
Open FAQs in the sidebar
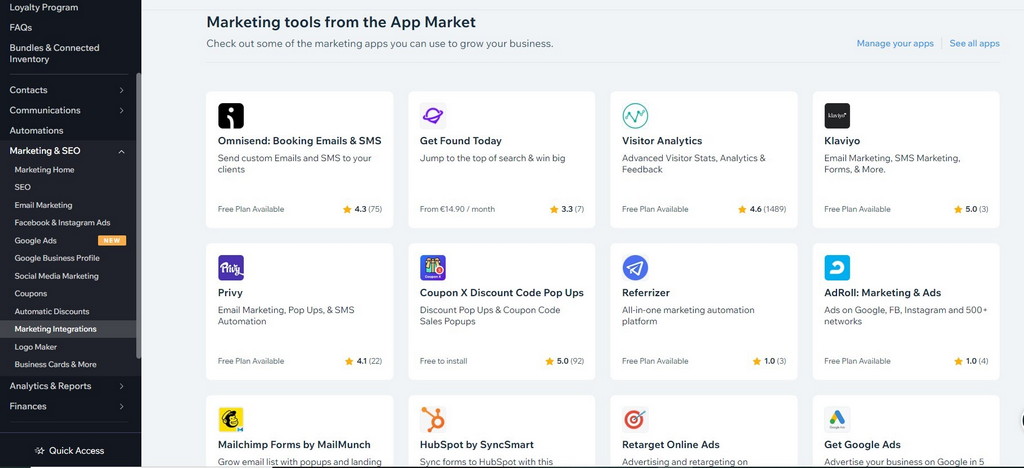click(x=21, y=27)
